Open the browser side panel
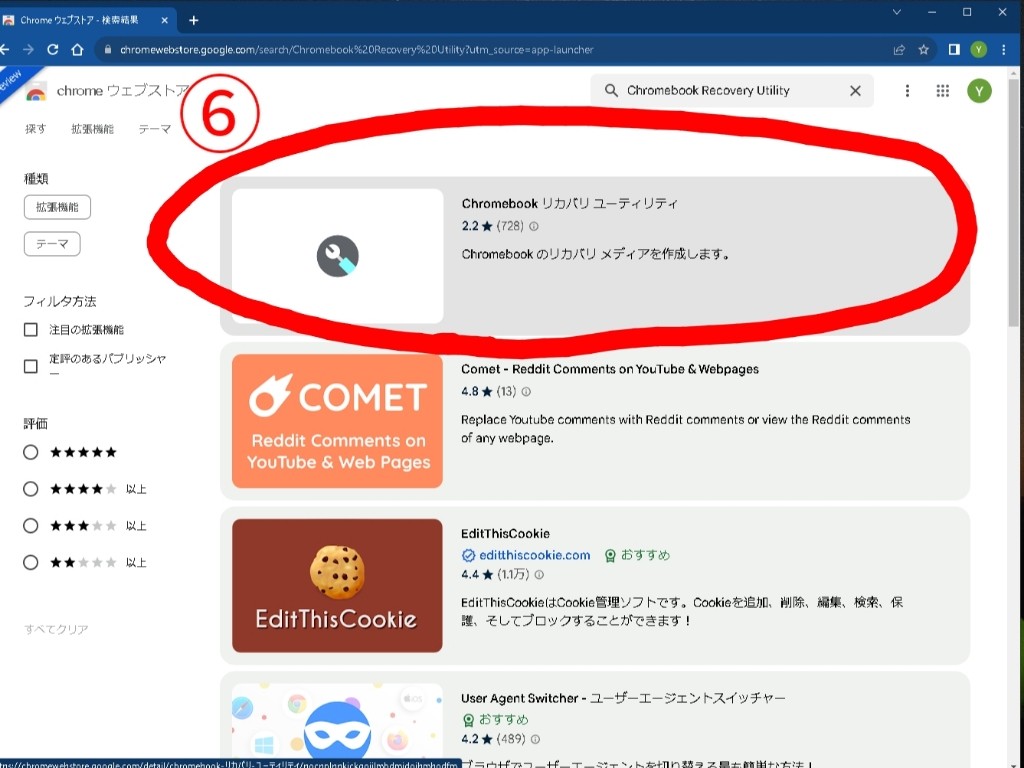Viewport: 1024px width, 768px height. click(x=954, y=50)
